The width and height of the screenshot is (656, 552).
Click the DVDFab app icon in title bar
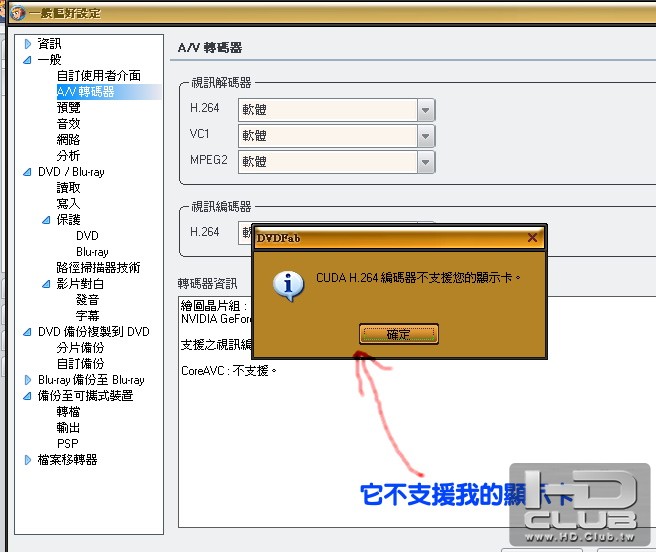pyautogui.click(x=17, y=13)
